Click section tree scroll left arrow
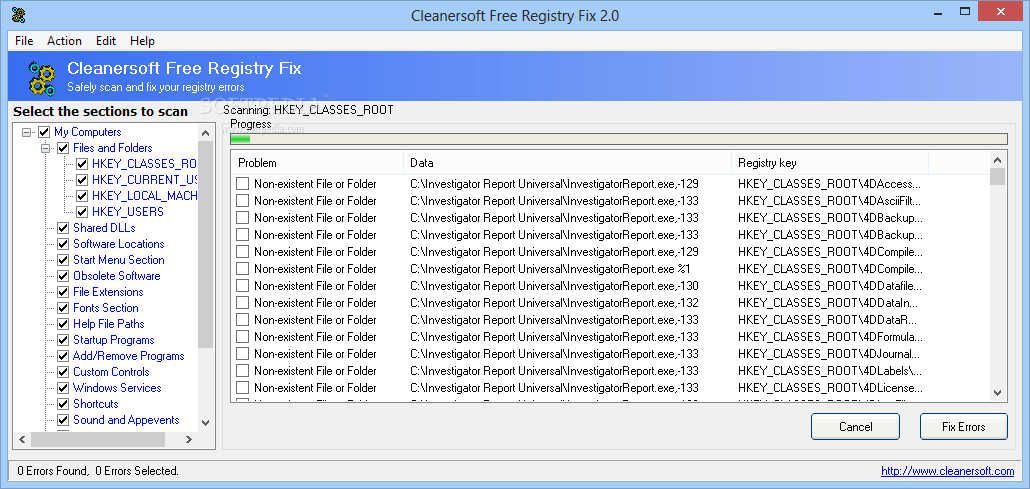 21,439
